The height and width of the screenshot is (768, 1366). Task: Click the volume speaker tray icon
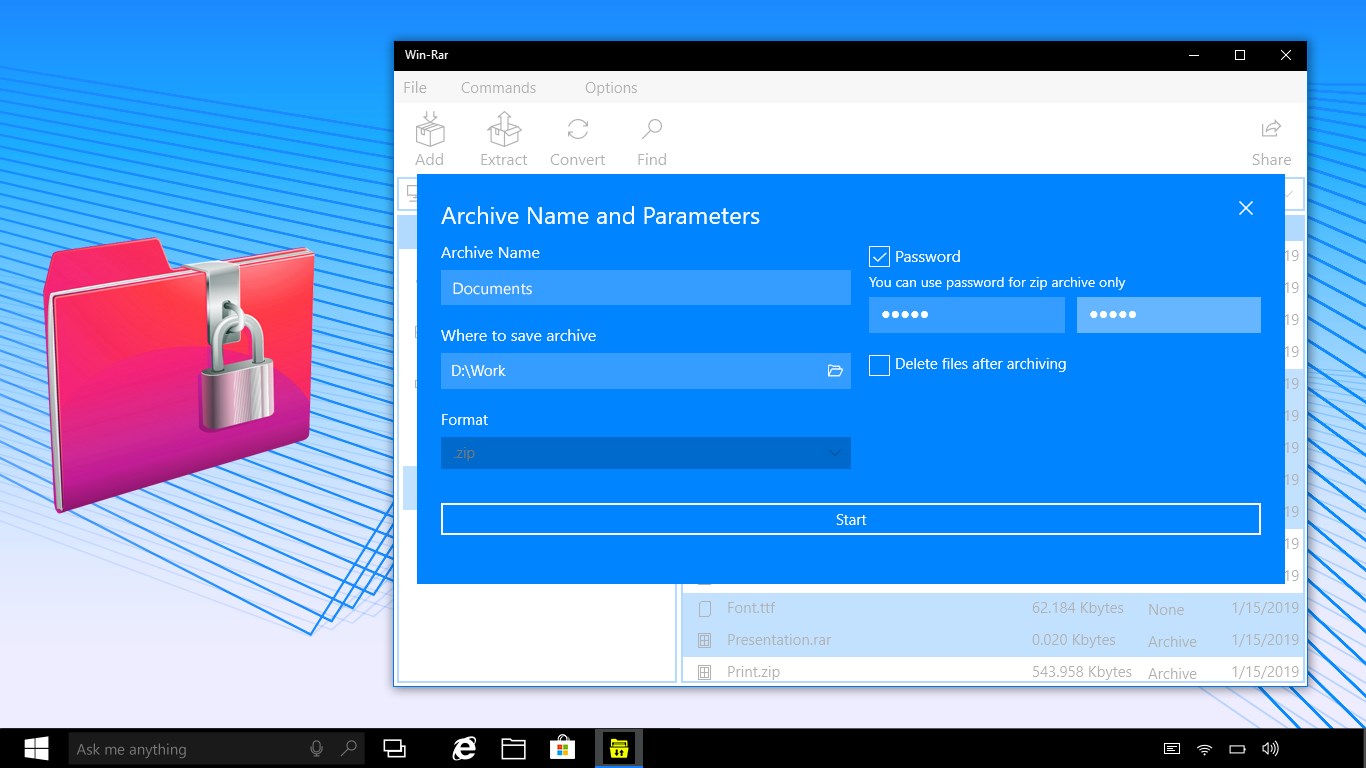[x=1270, y=749]
